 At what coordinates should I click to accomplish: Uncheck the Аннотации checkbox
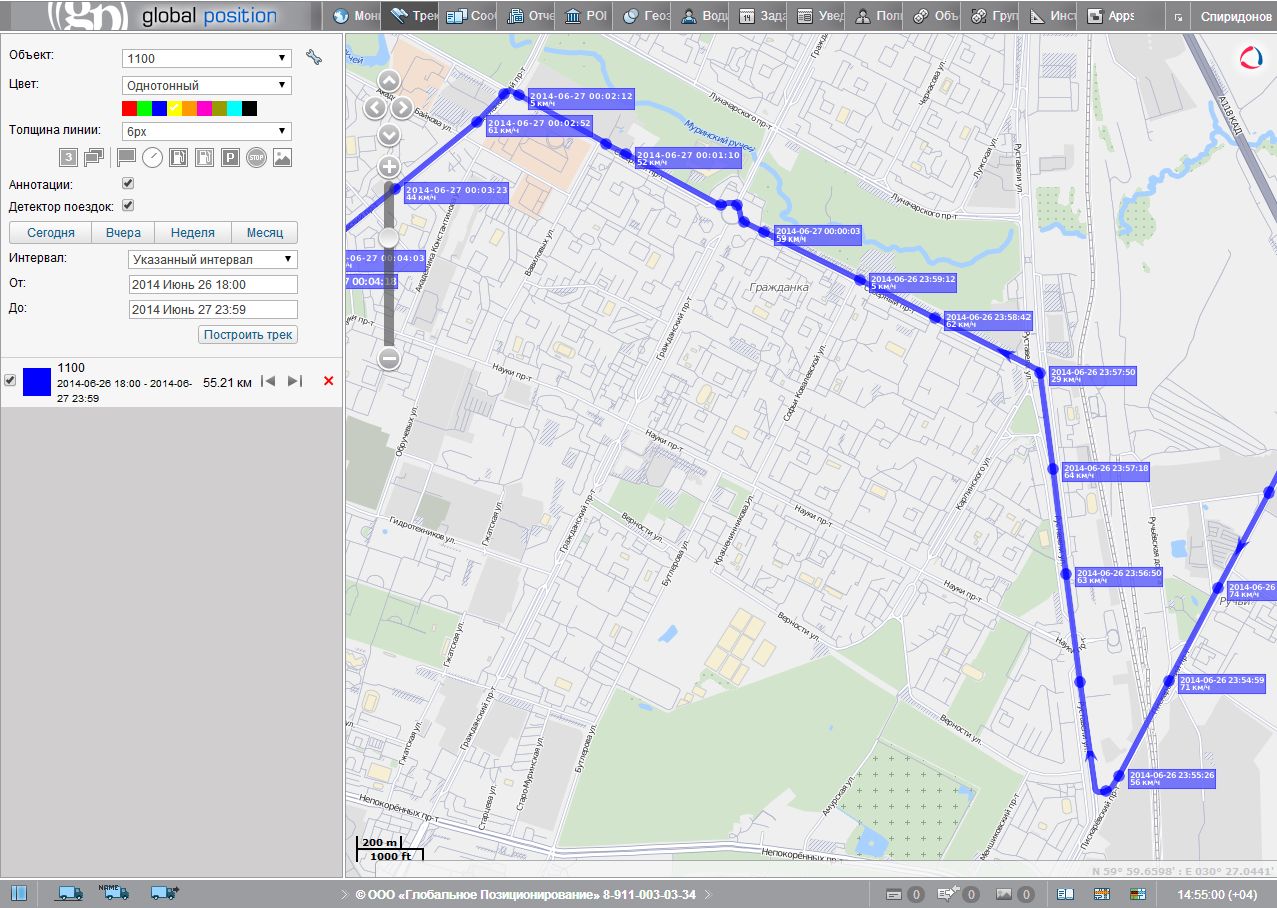(128, 184)
